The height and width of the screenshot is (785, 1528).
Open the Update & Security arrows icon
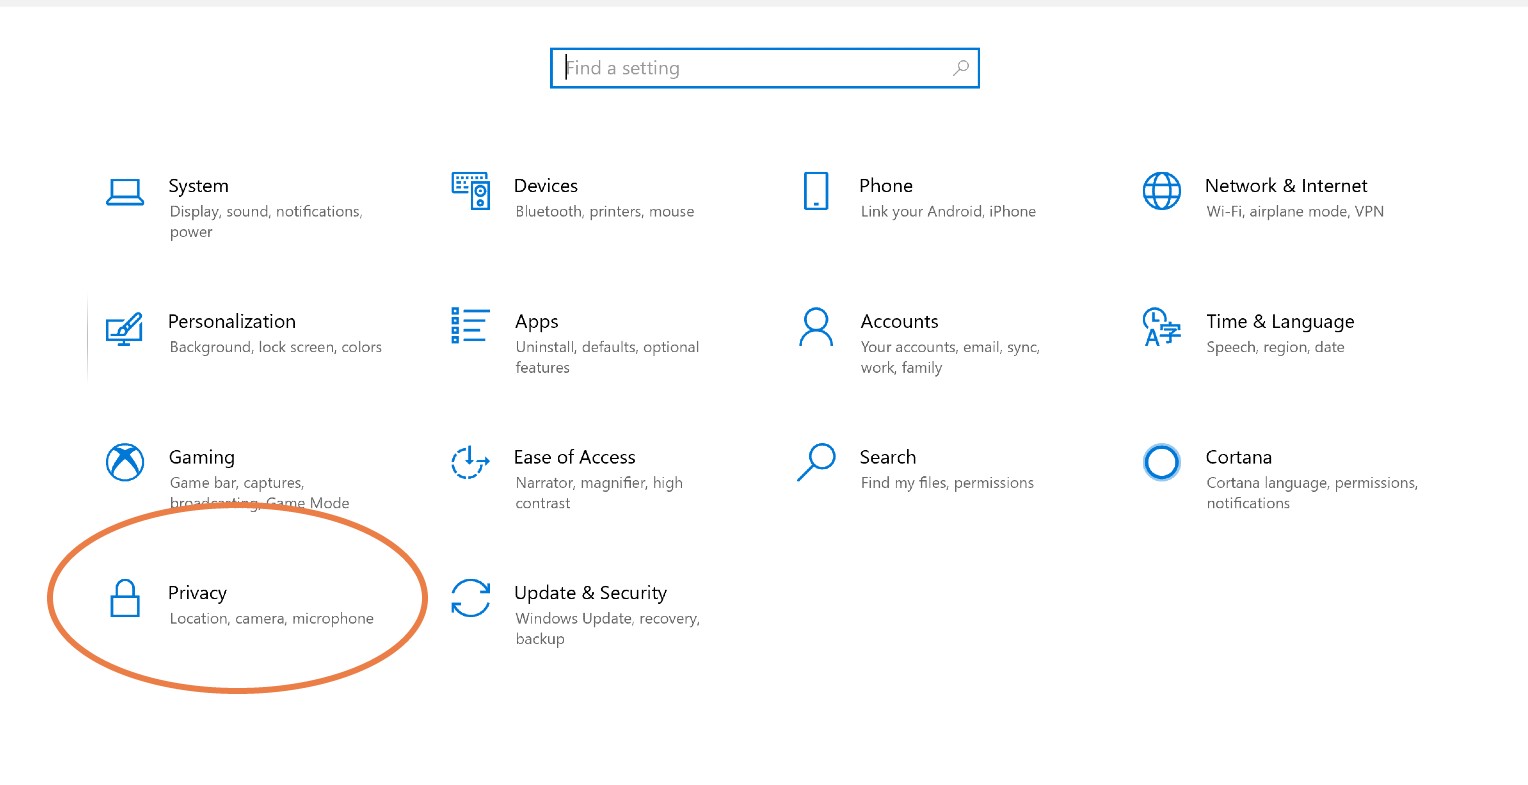tap(470, 598)
